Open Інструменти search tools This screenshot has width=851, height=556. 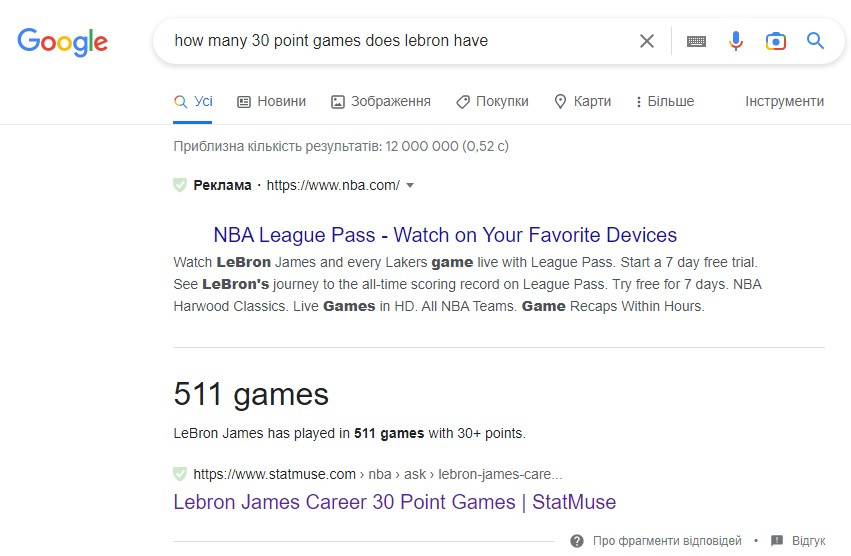point(784,101)
